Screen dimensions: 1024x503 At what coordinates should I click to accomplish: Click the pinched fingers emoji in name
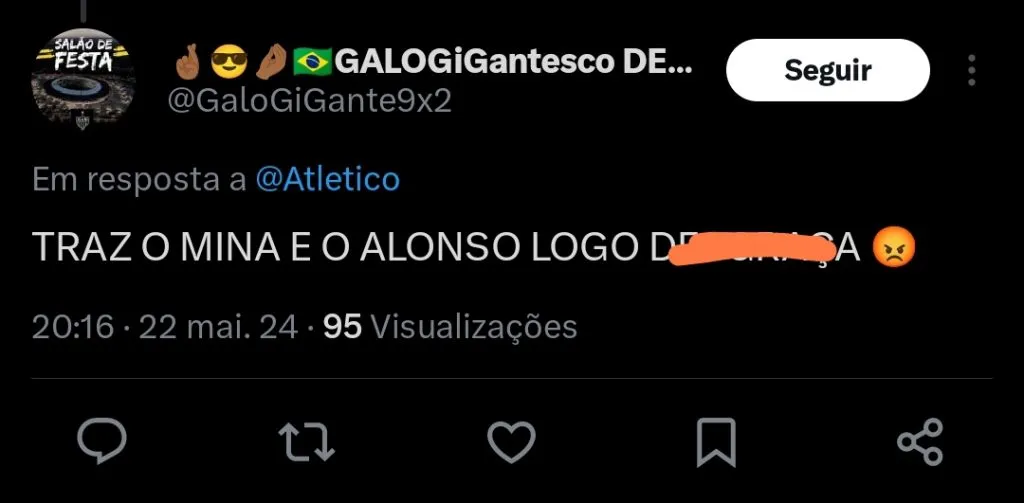point(270,61)
